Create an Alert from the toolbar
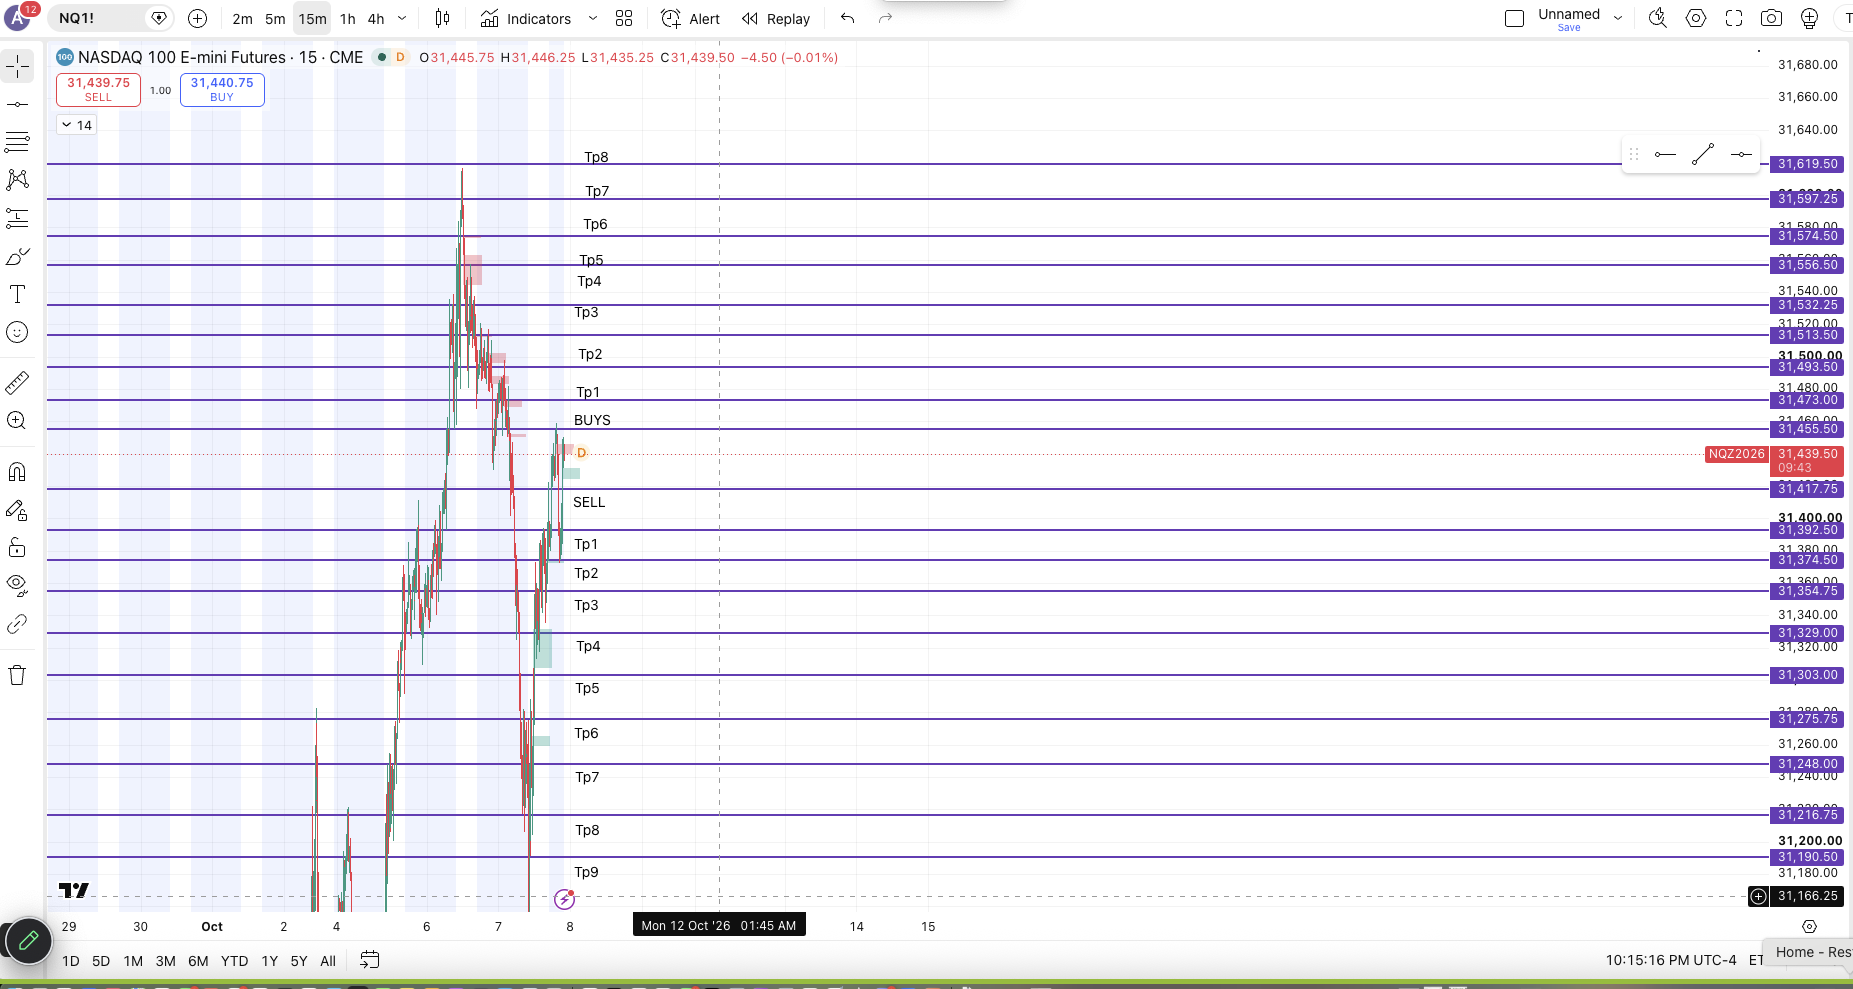 pos(690,18)
